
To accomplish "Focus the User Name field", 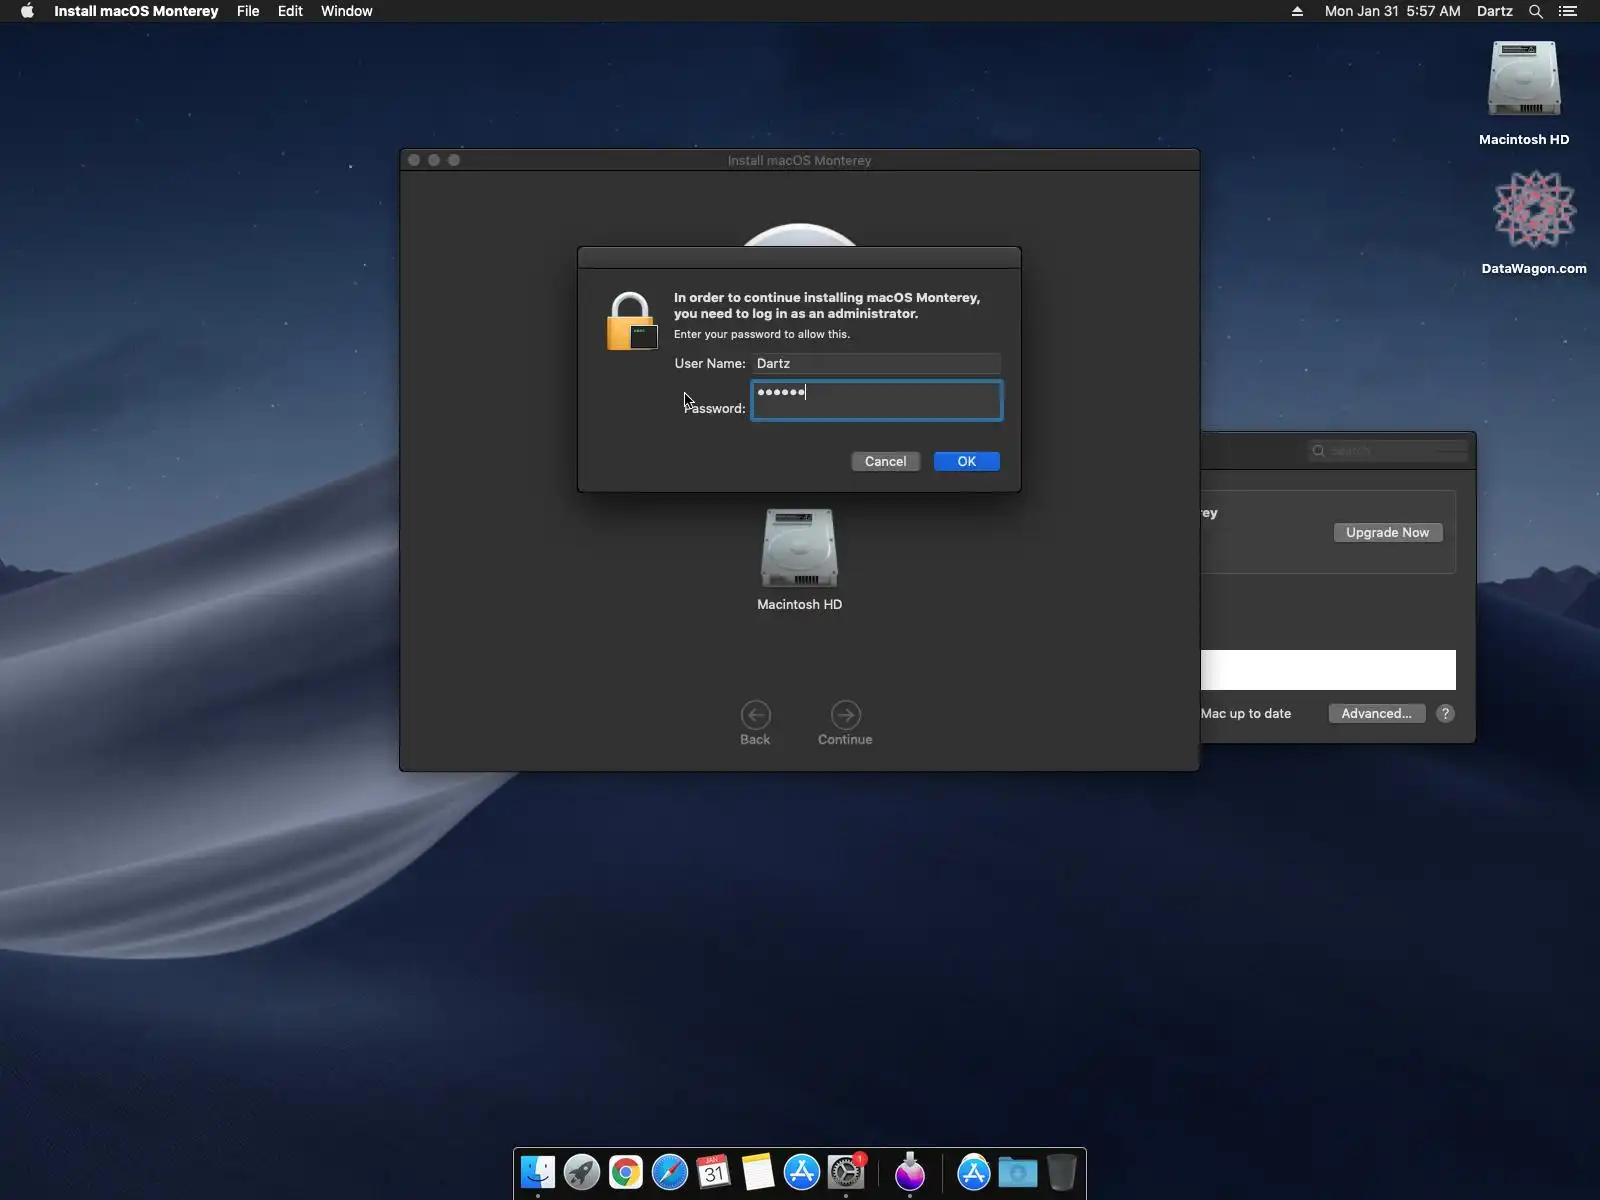I will tap(877, 363).
